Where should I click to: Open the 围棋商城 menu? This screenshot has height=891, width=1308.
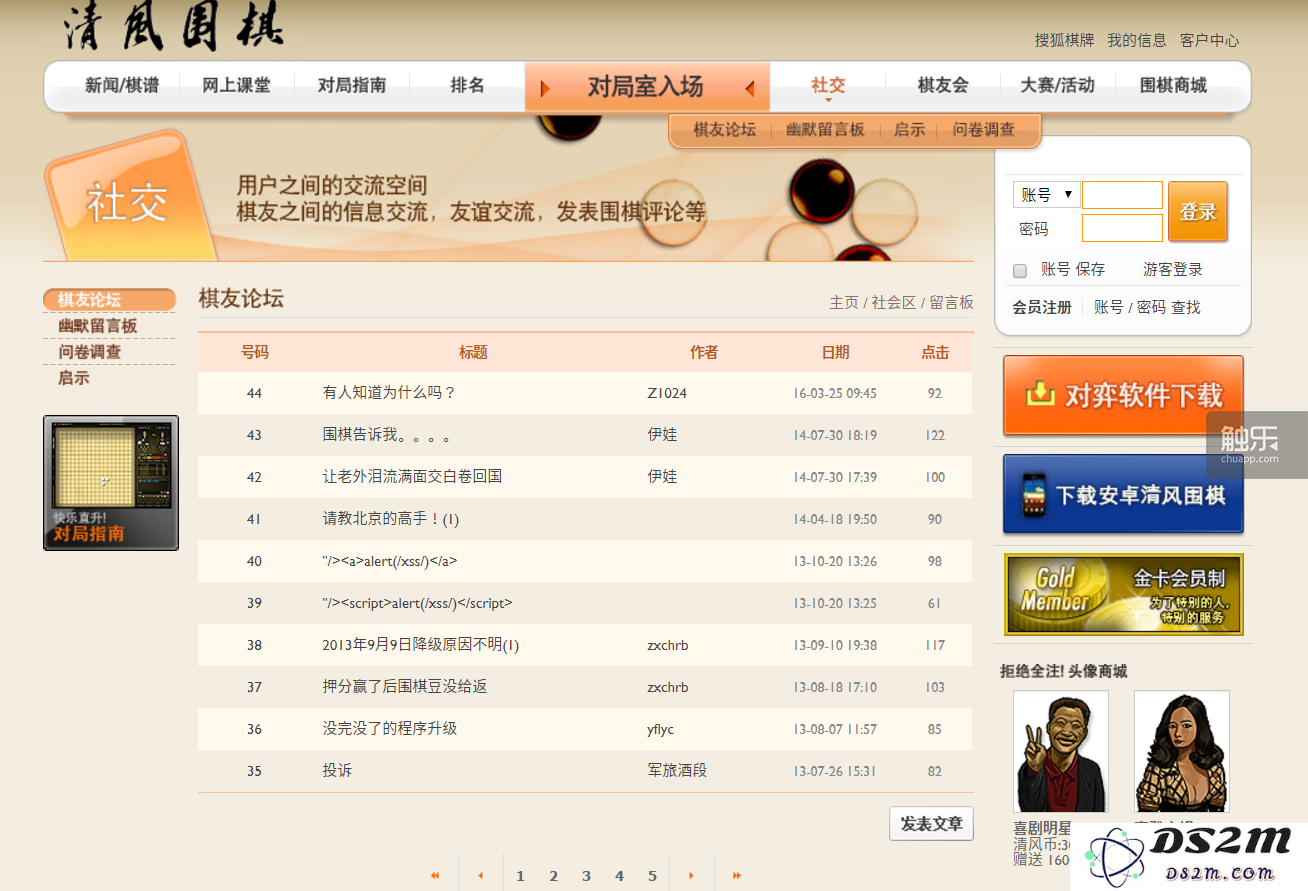click(1173, 86)
